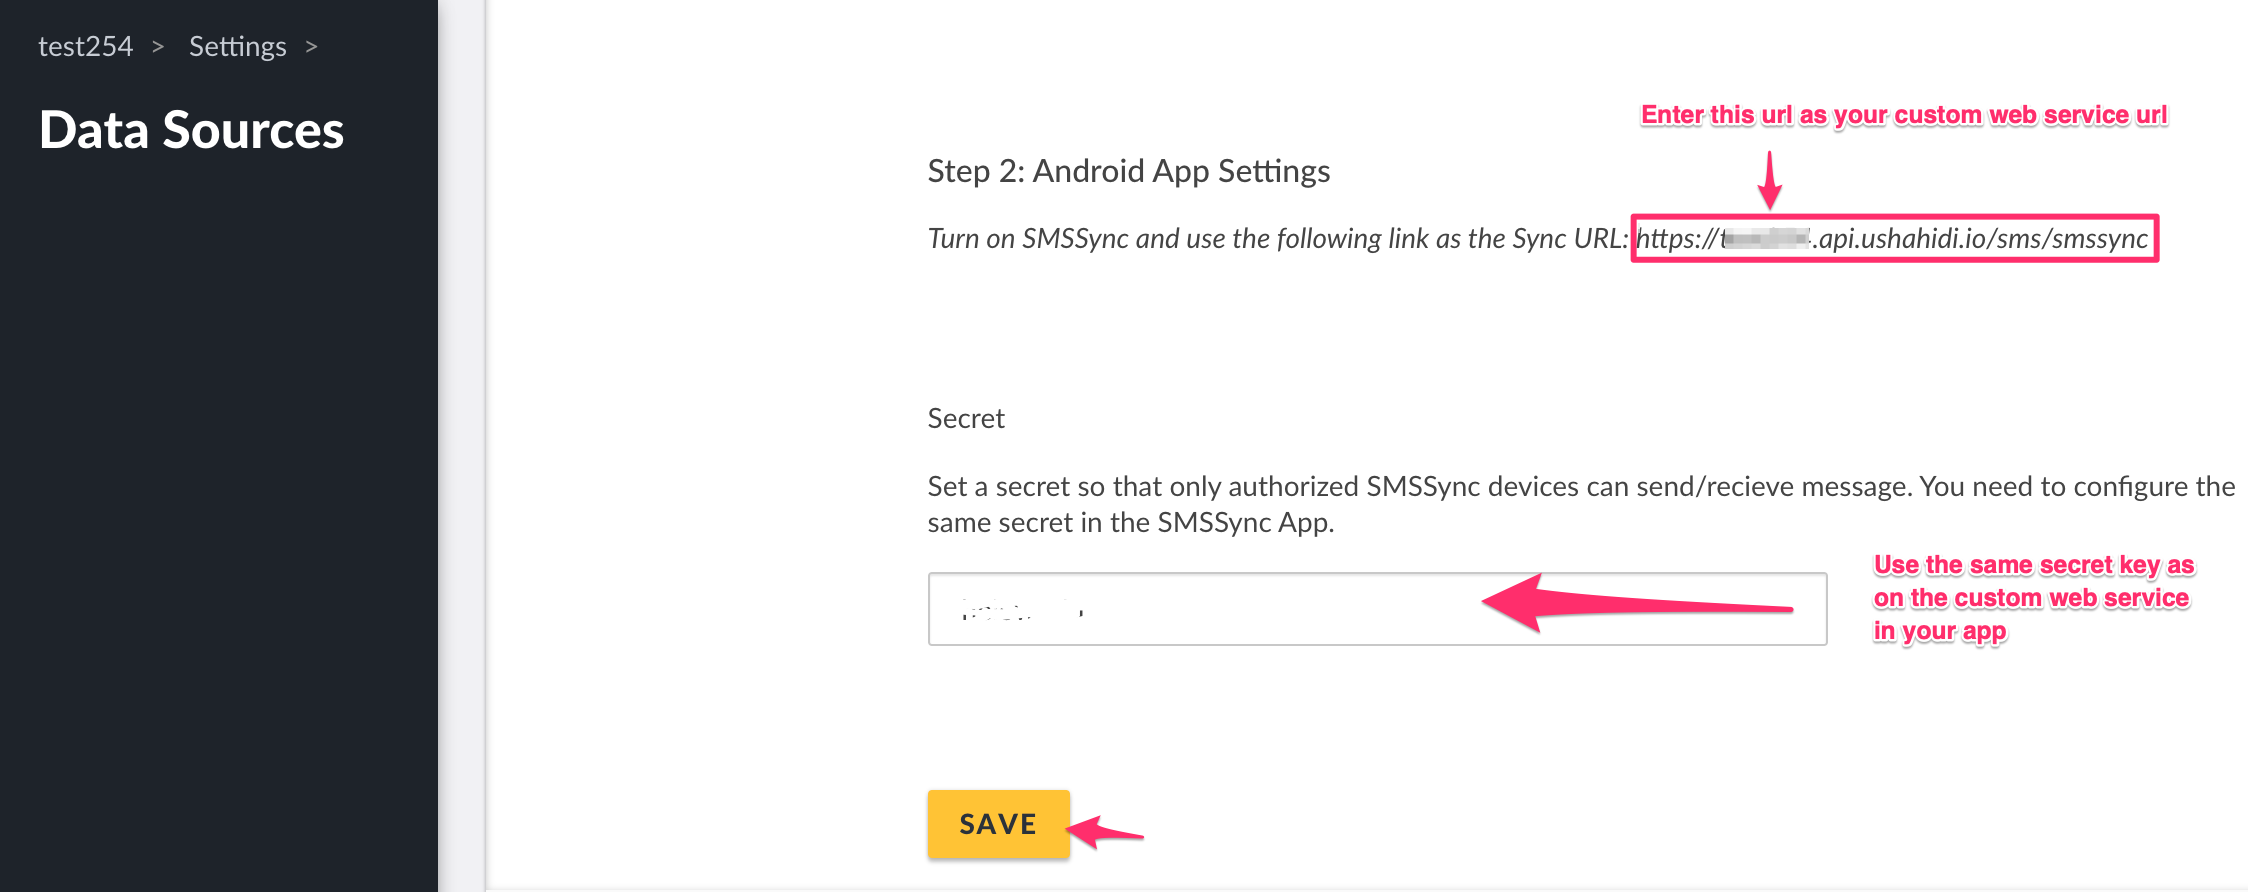Click the yellow SAVE button

pyautogui.click(x=998, y=824)
